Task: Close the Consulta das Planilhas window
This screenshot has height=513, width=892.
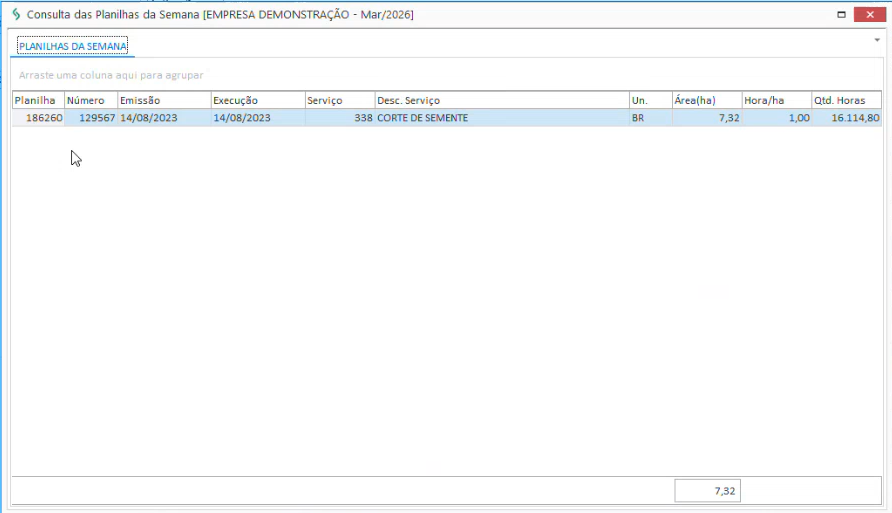Action: (x=869, y=15)
